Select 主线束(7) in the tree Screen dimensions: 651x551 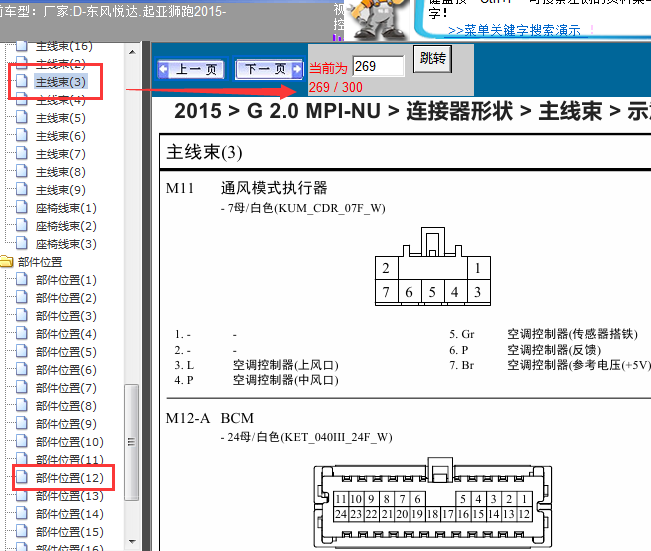[x=61, y=154]
